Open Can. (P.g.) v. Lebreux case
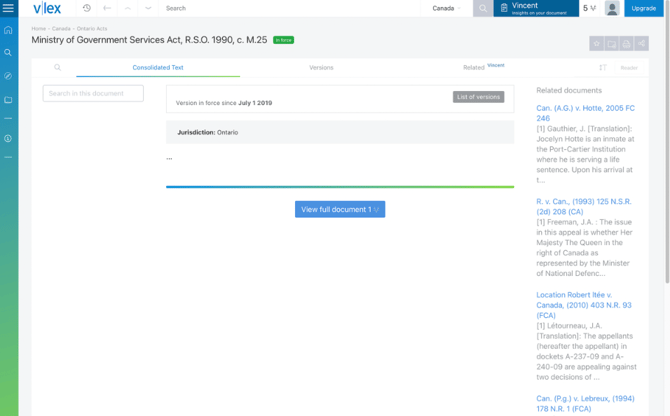 (585, 404)
